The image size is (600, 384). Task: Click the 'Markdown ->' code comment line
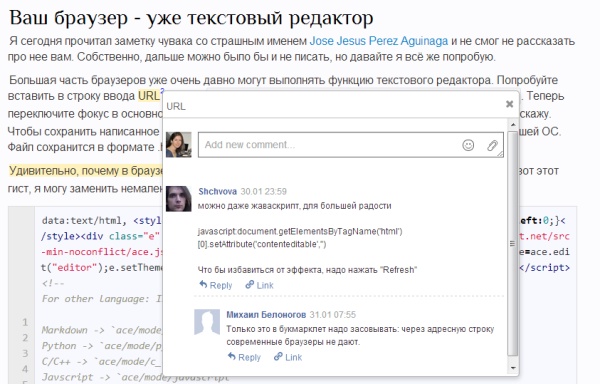point(101,330)
